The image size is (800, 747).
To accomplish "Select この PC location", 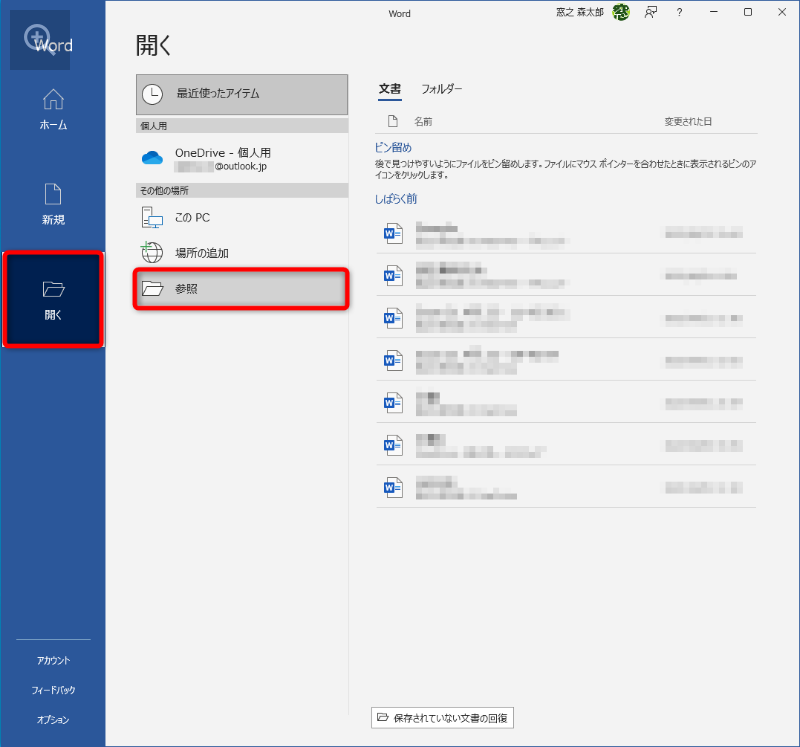I will (x=242, y=217).
